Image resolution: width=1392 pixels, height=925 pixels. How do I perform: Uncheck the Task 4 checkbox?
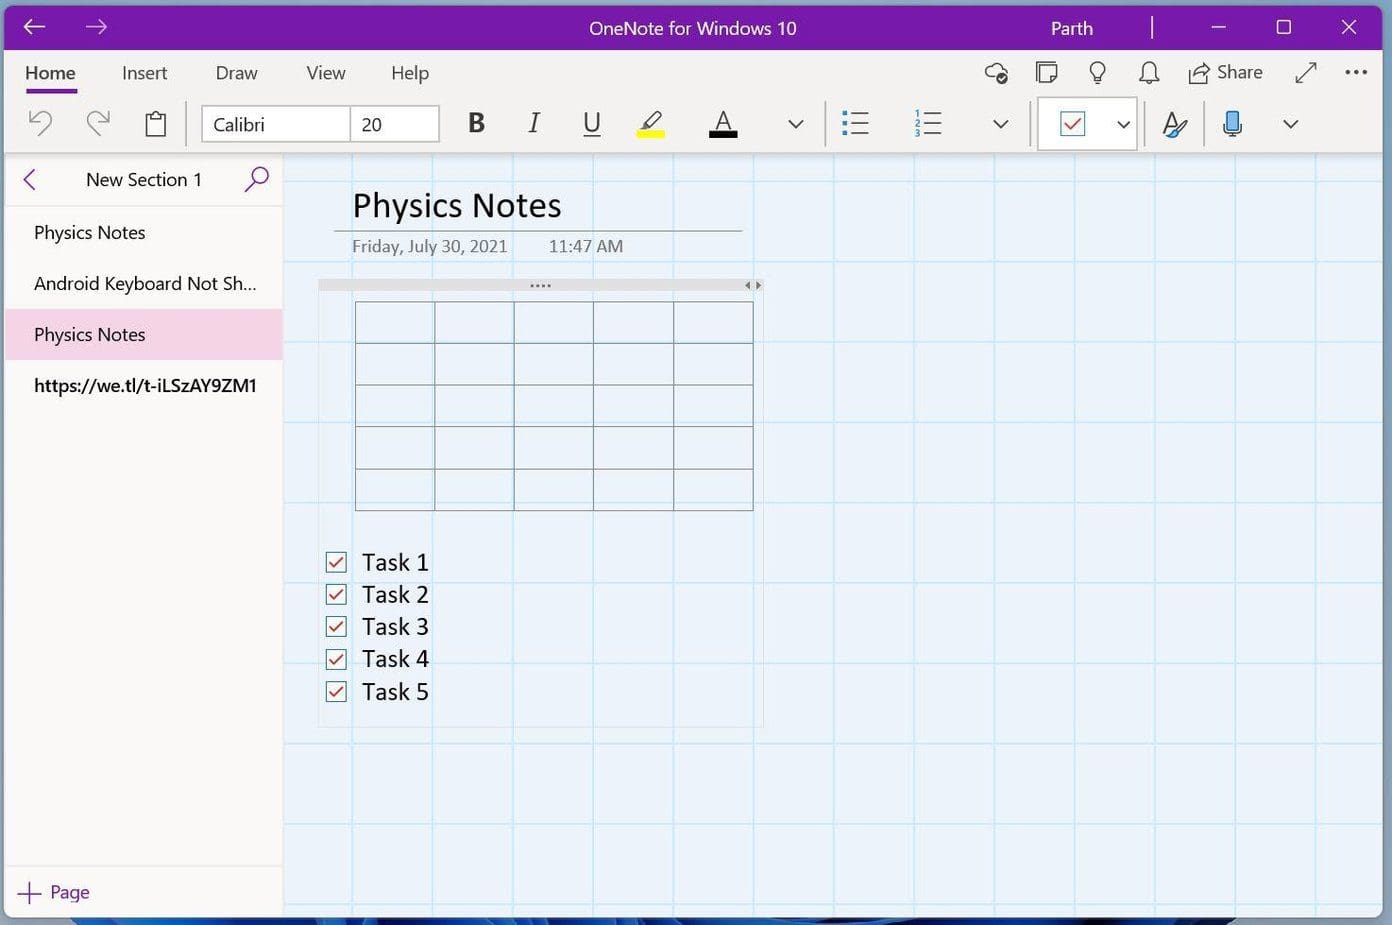point(336,659)
